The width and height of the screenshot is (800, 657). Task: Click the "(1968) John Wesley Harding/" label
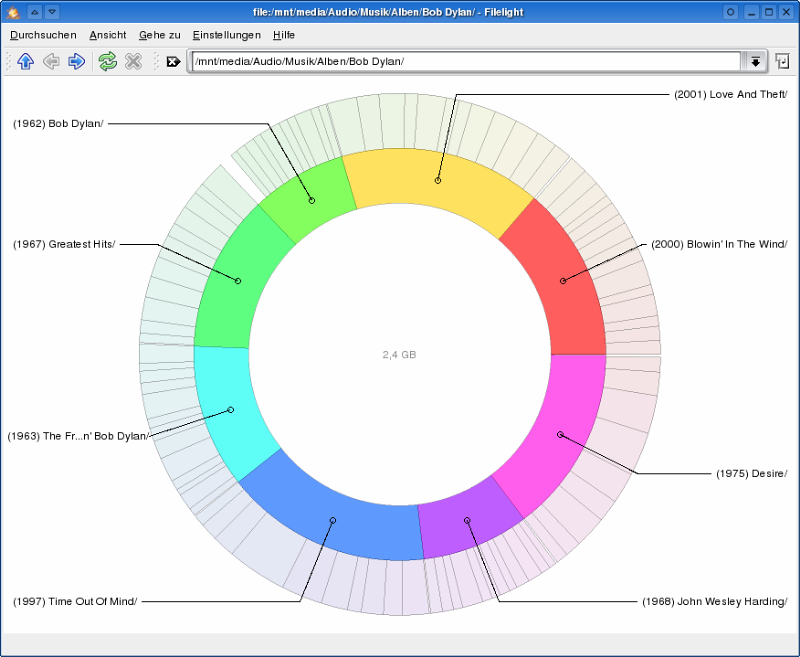[715, 602]
